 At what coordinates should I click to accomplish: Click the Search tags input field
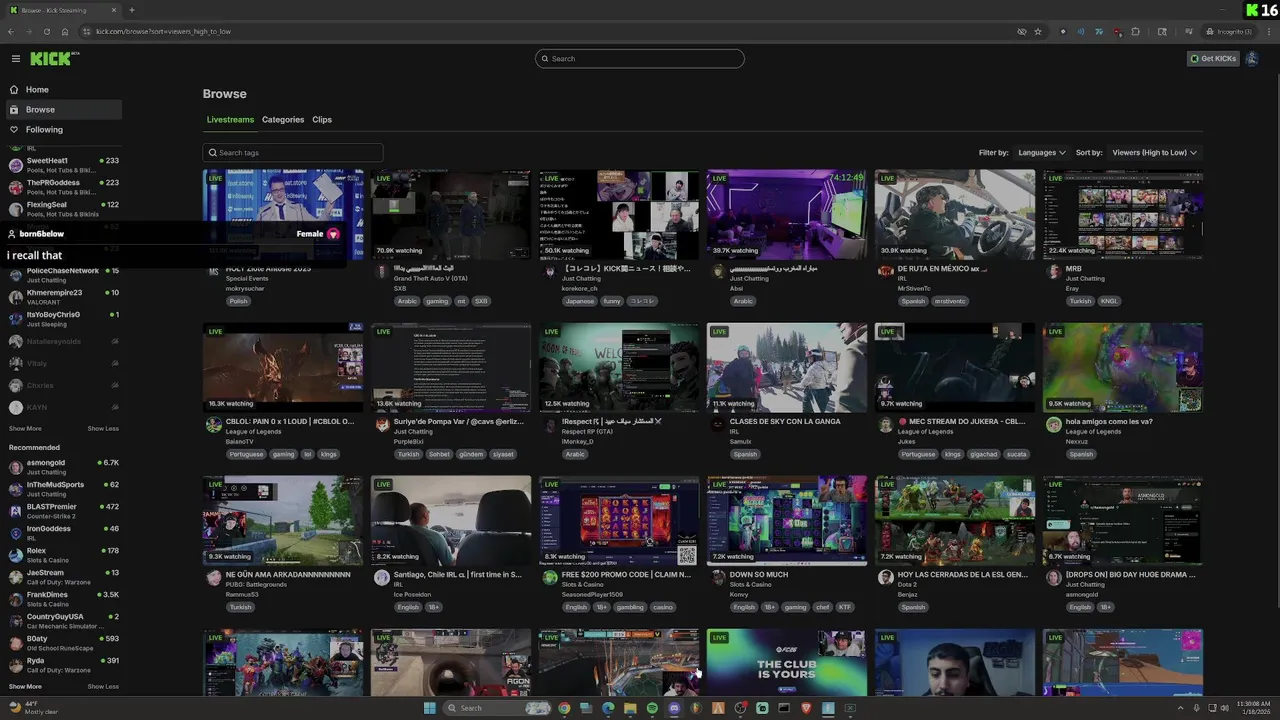click(x=293, y=153)
